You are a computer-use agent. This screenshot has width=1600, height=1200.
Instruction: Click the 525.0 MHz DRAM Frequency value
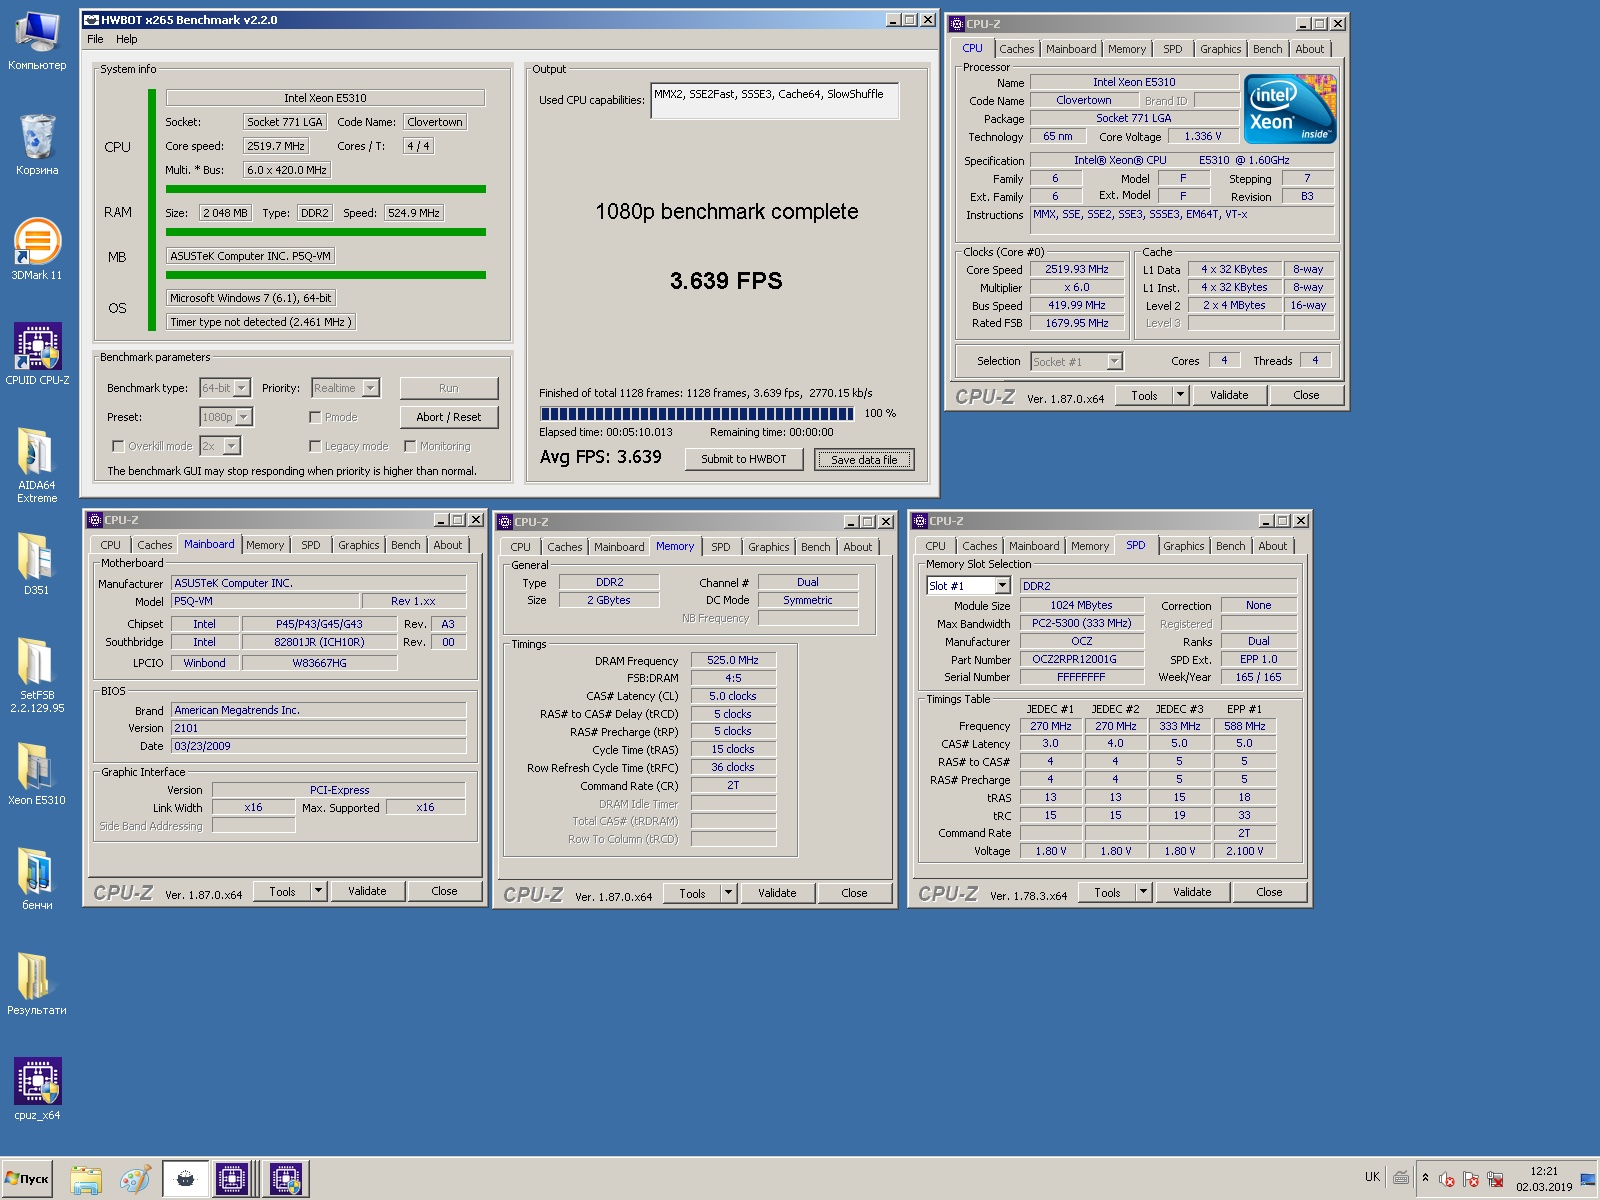[x=733, y=660]
